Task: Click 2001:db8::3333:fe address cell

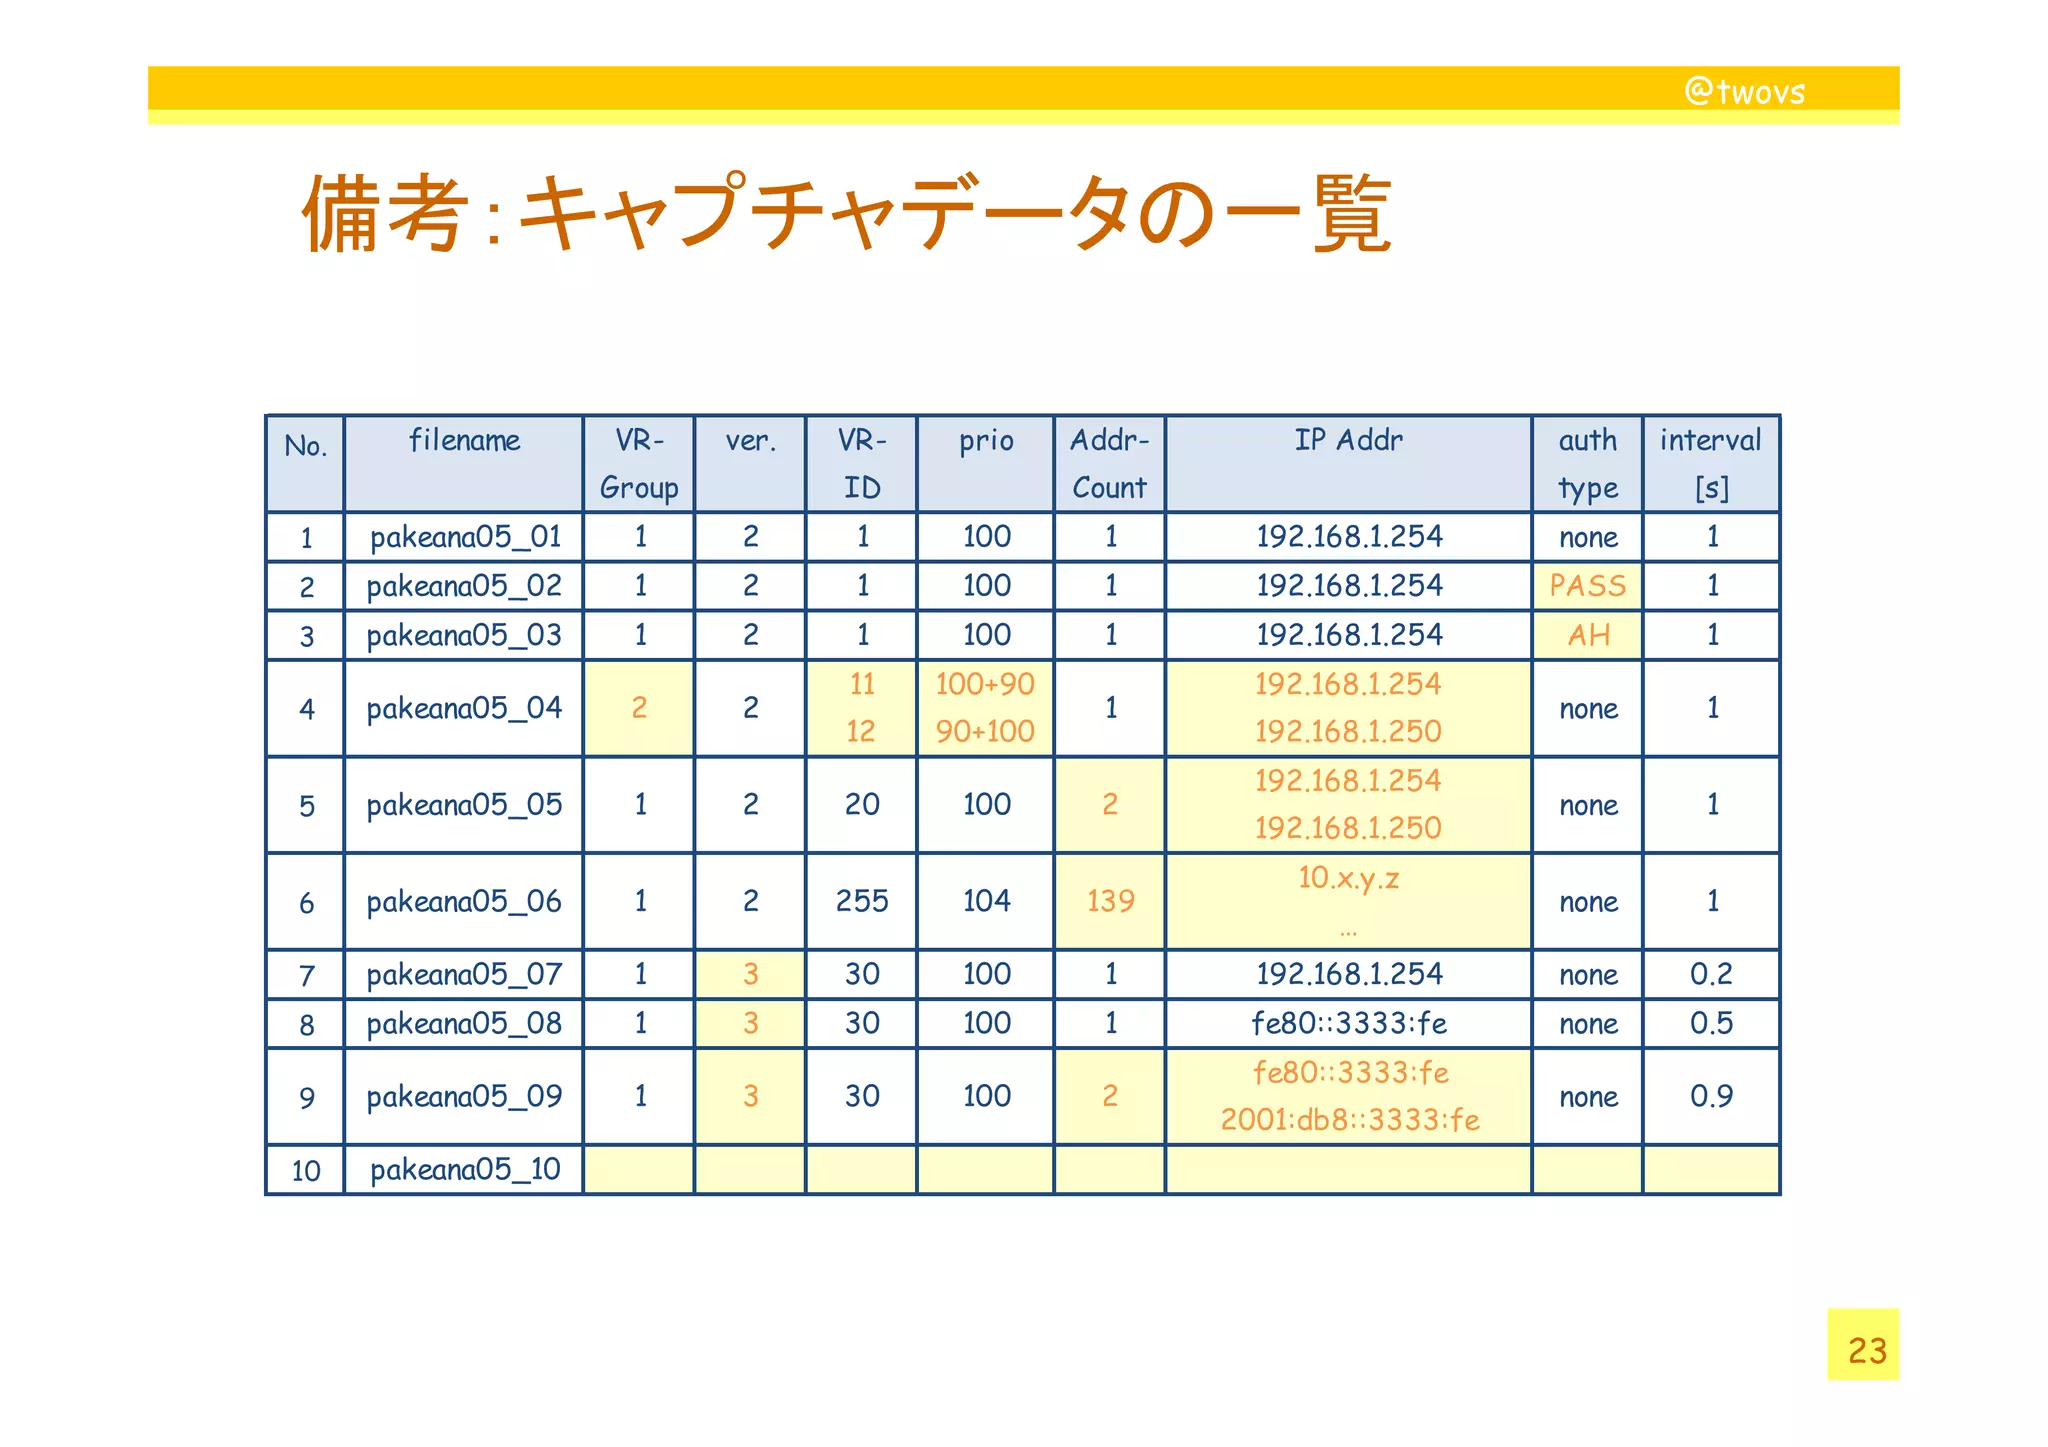Action: (1349, 1120)
